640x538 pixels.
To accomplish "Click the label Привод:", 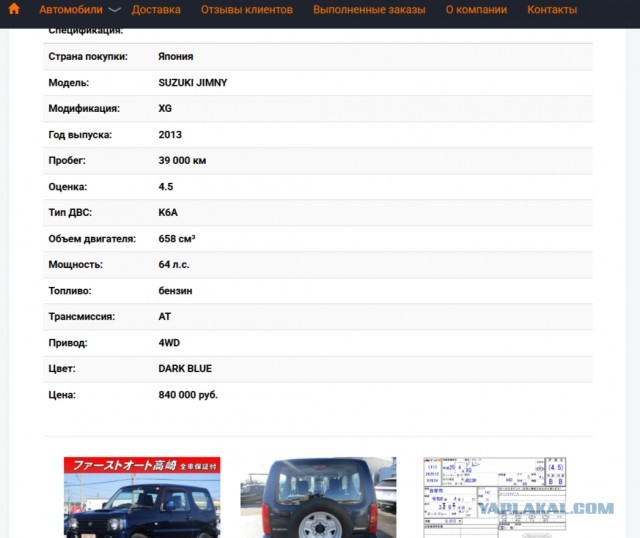I will pyautogui.click(x=68, y=342).
